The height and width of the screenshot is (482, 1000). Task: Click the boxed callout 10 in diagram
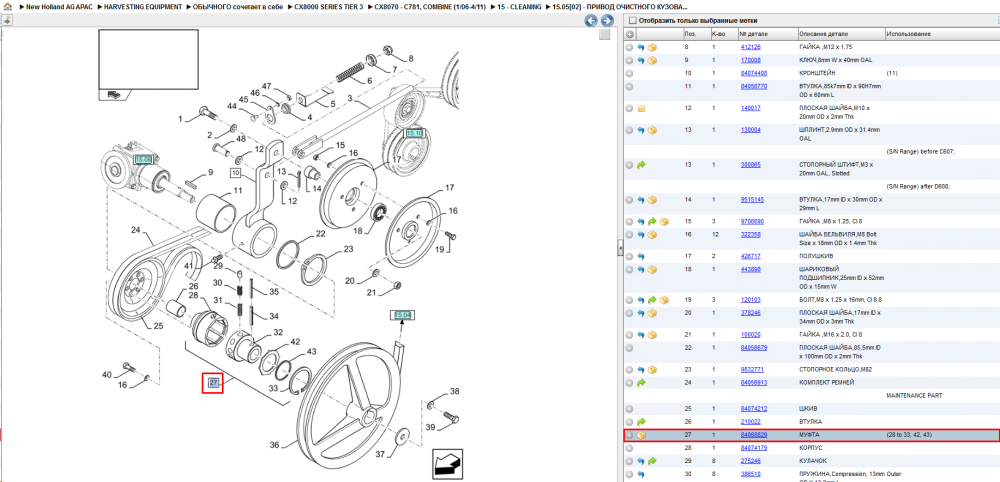tap(235, 173)
